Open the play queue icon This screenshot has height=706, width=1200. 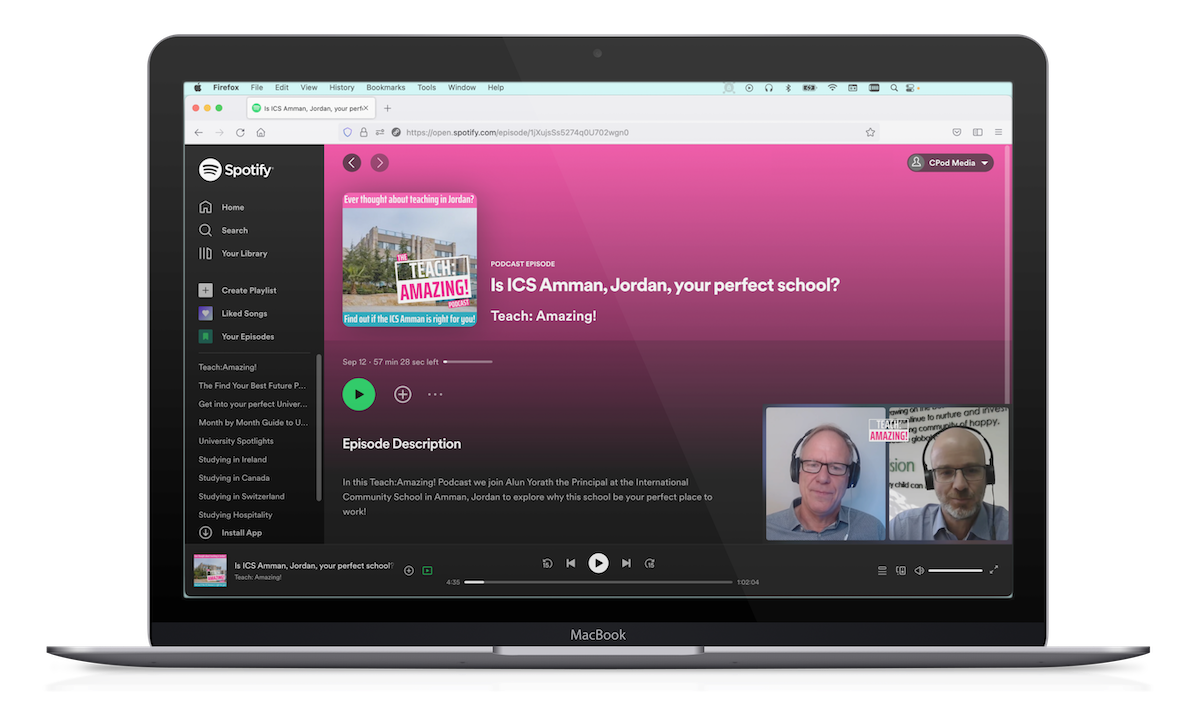(882, 571)
